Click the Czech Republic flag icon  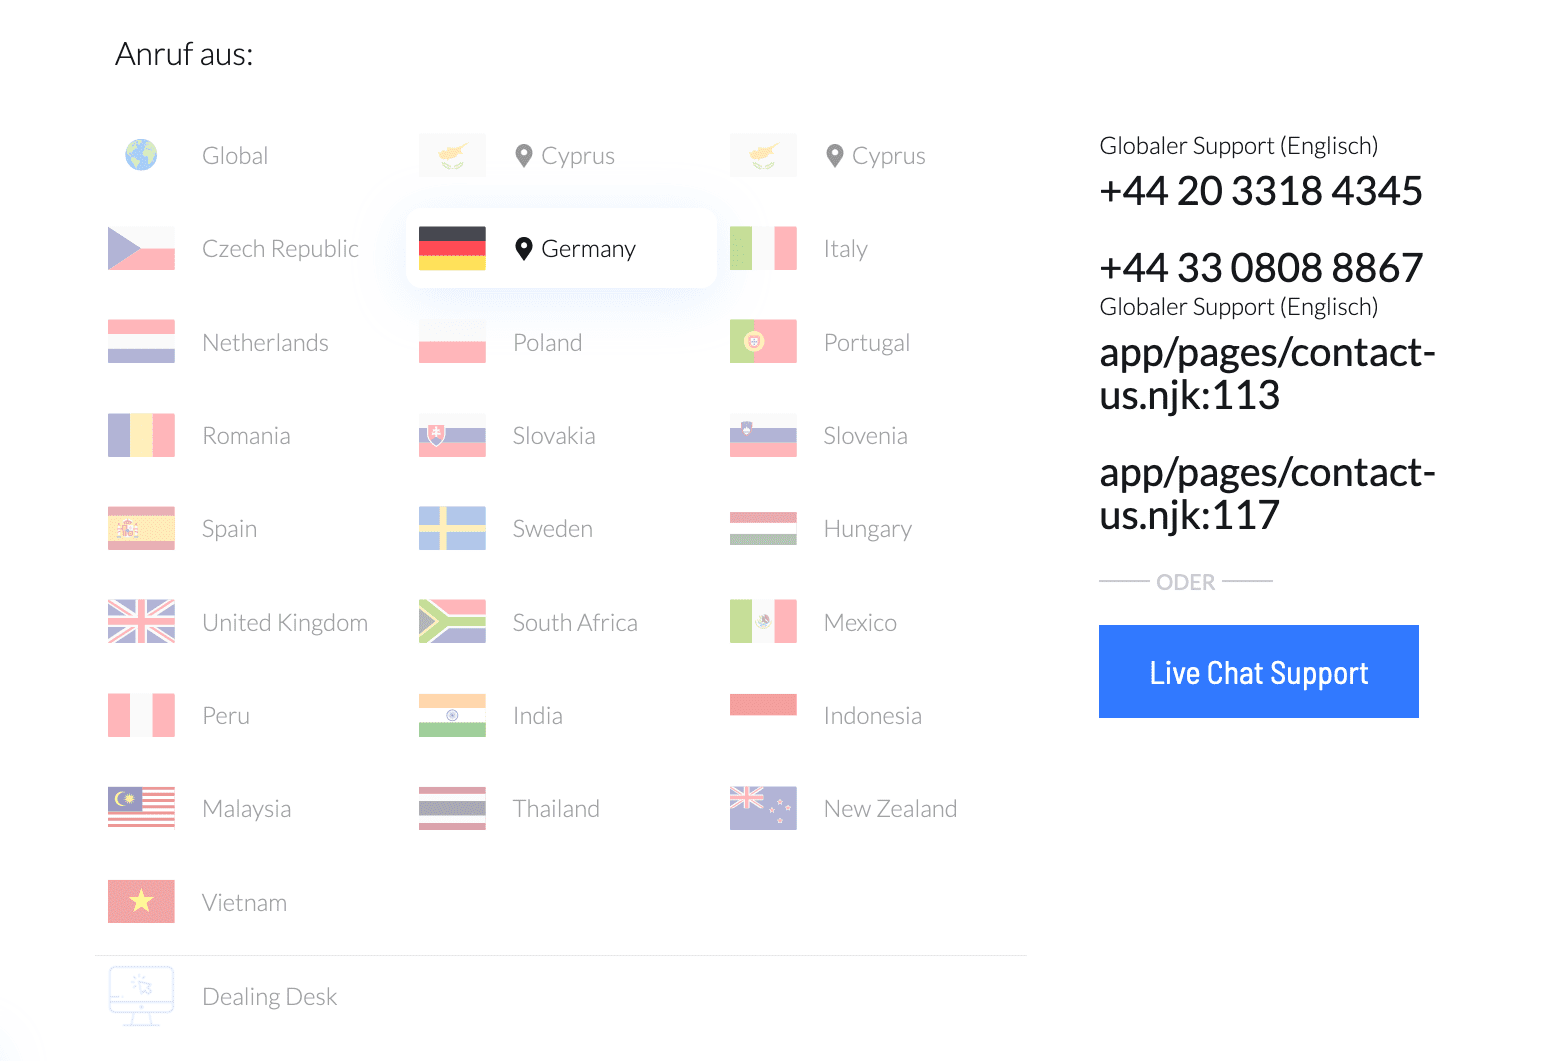pyautogui.click(x=141, y=249)
